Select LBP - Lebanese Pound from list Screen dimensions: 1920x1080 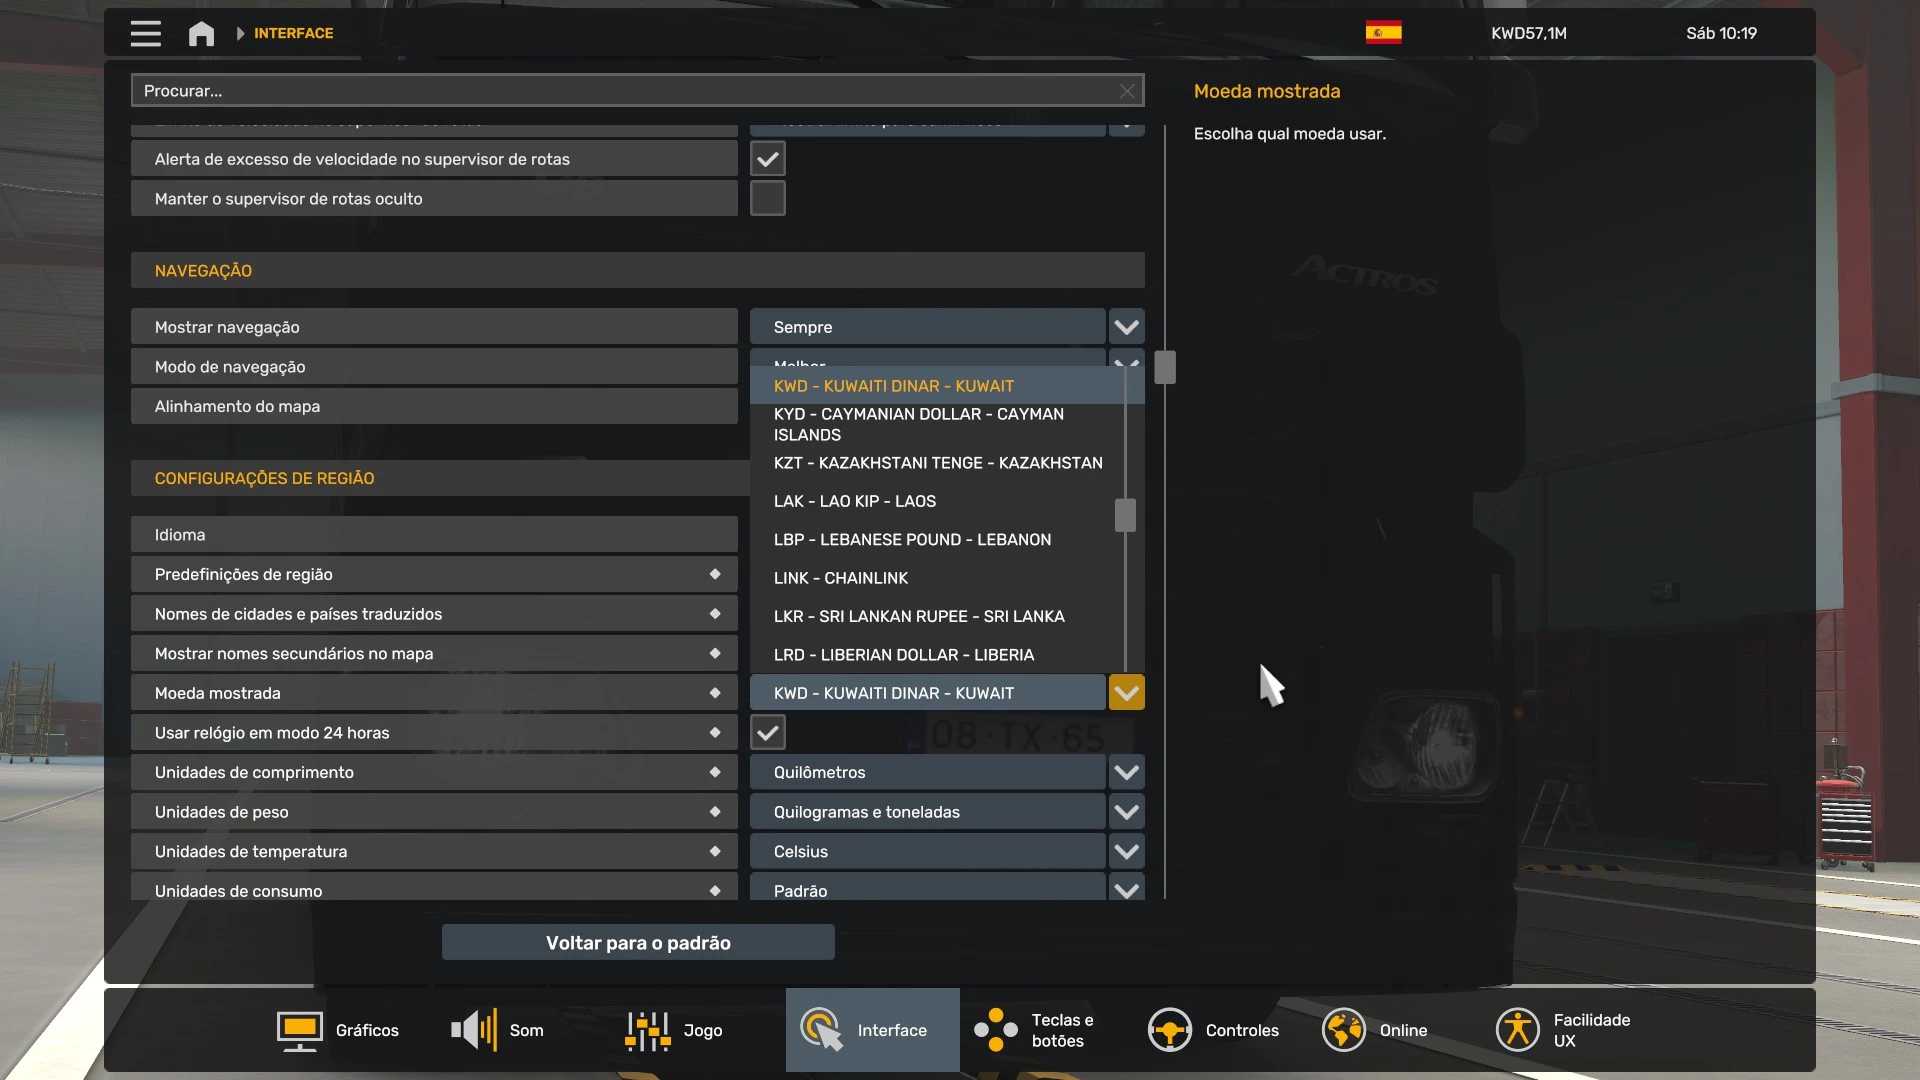(912, 540)
